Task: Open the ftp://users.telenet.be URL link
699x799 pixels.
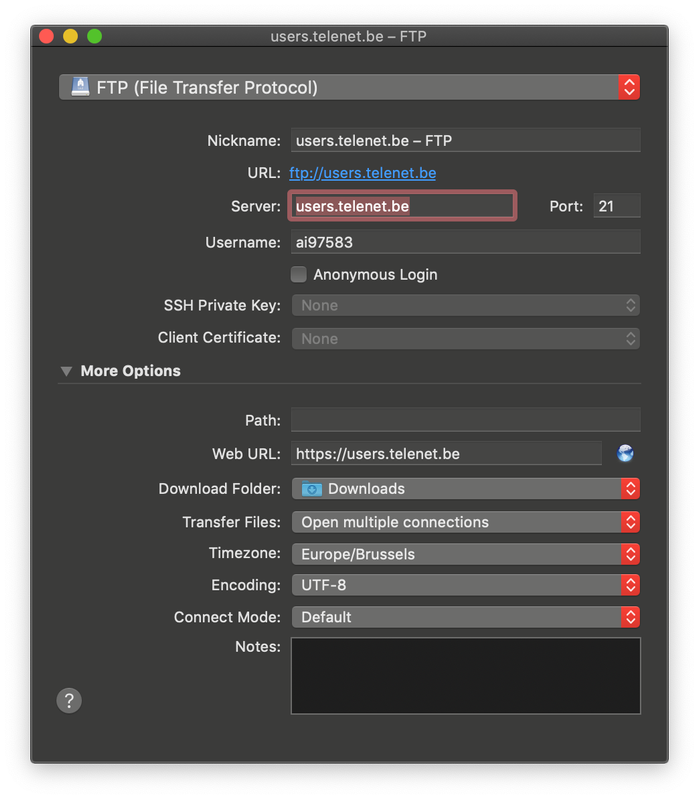Action: (362, 173)
